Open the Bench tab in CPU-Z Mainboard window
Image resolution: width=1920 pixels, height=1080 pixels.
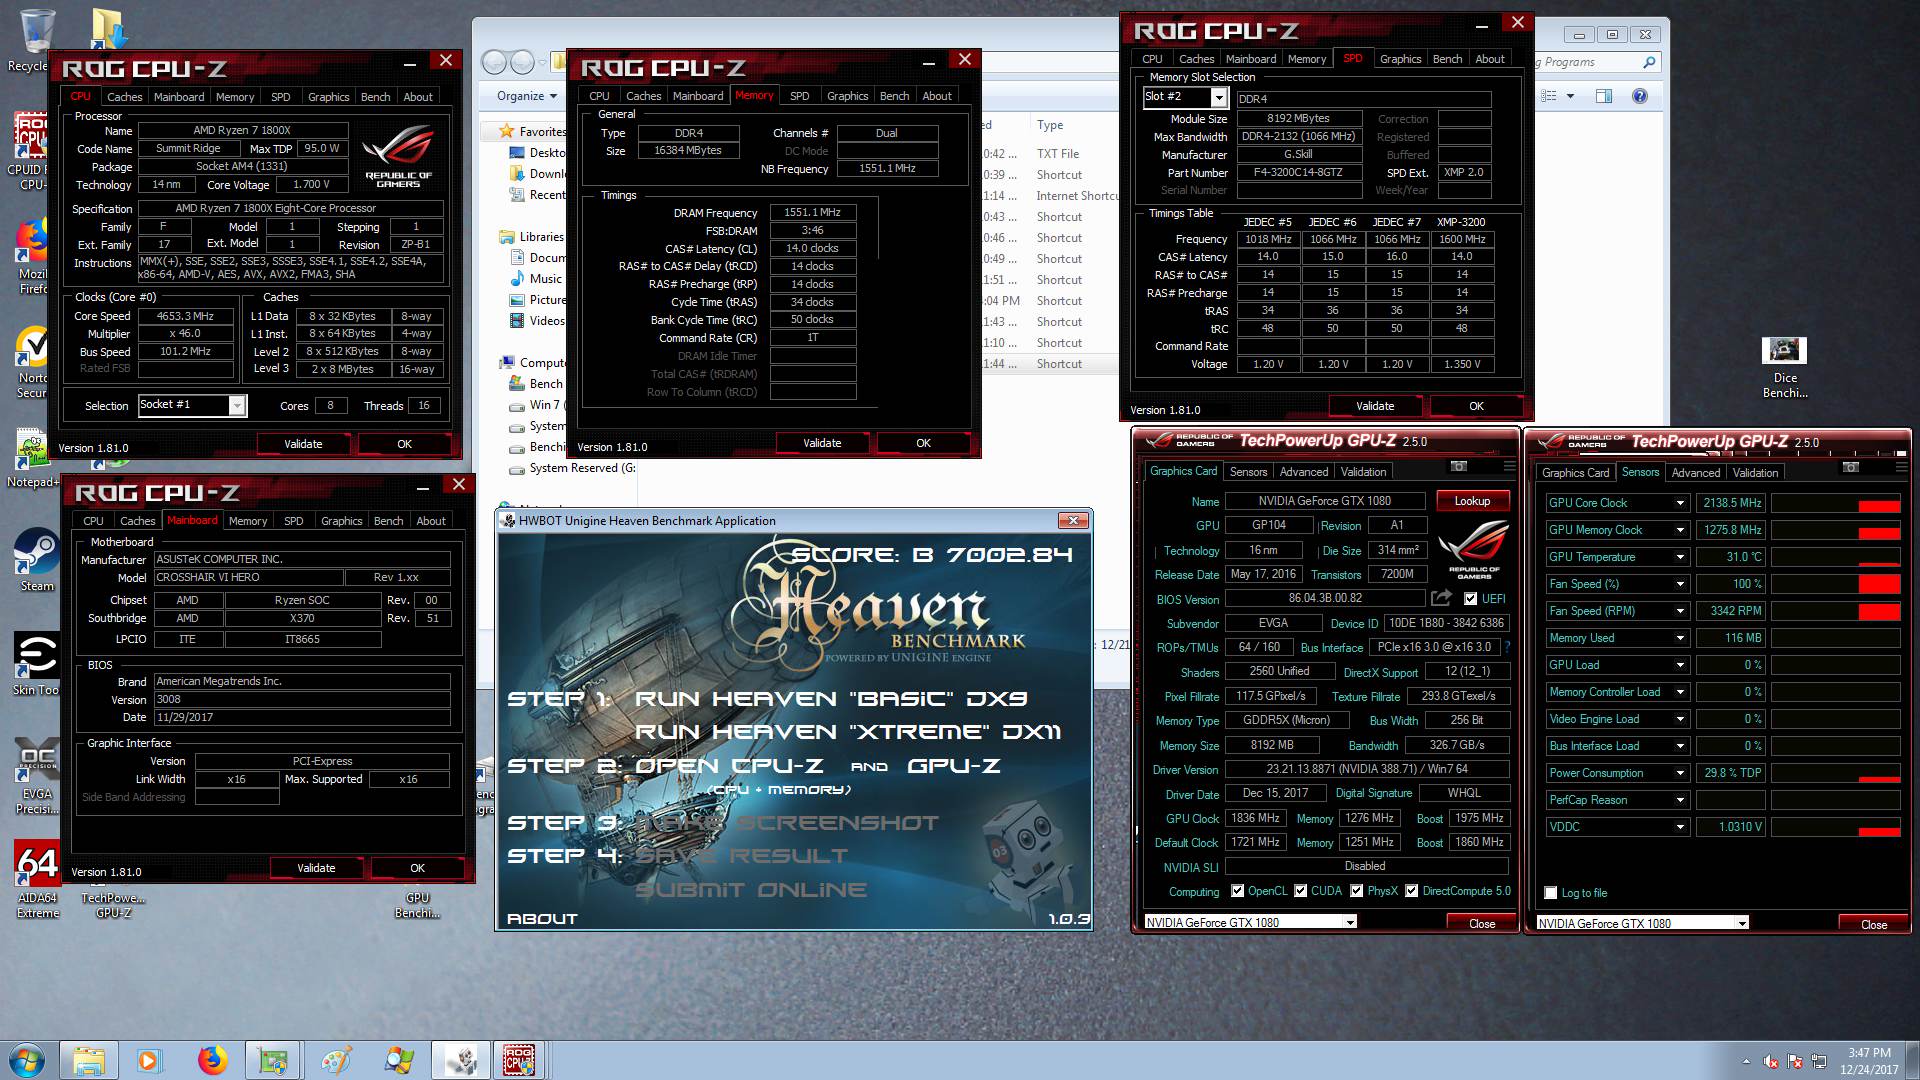tap(388, 521)
